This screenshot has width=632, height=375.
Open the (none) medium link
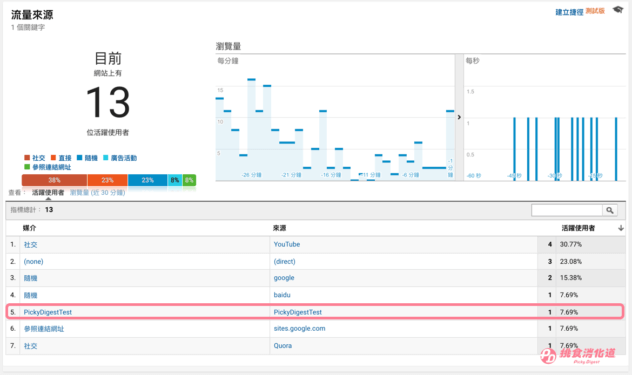click(x=33, y=262)
